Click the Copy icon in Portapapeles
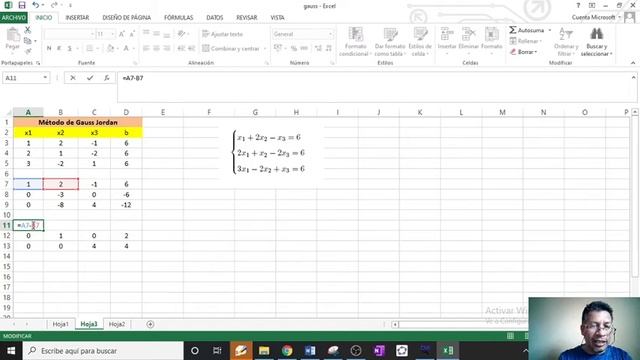 tap(28, 41)
